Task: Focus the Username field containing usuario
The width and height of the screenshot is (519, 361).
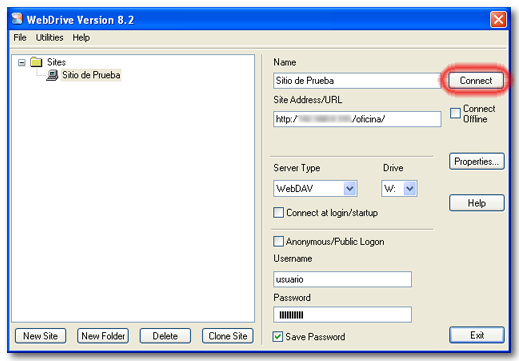Action: point(342,279)
